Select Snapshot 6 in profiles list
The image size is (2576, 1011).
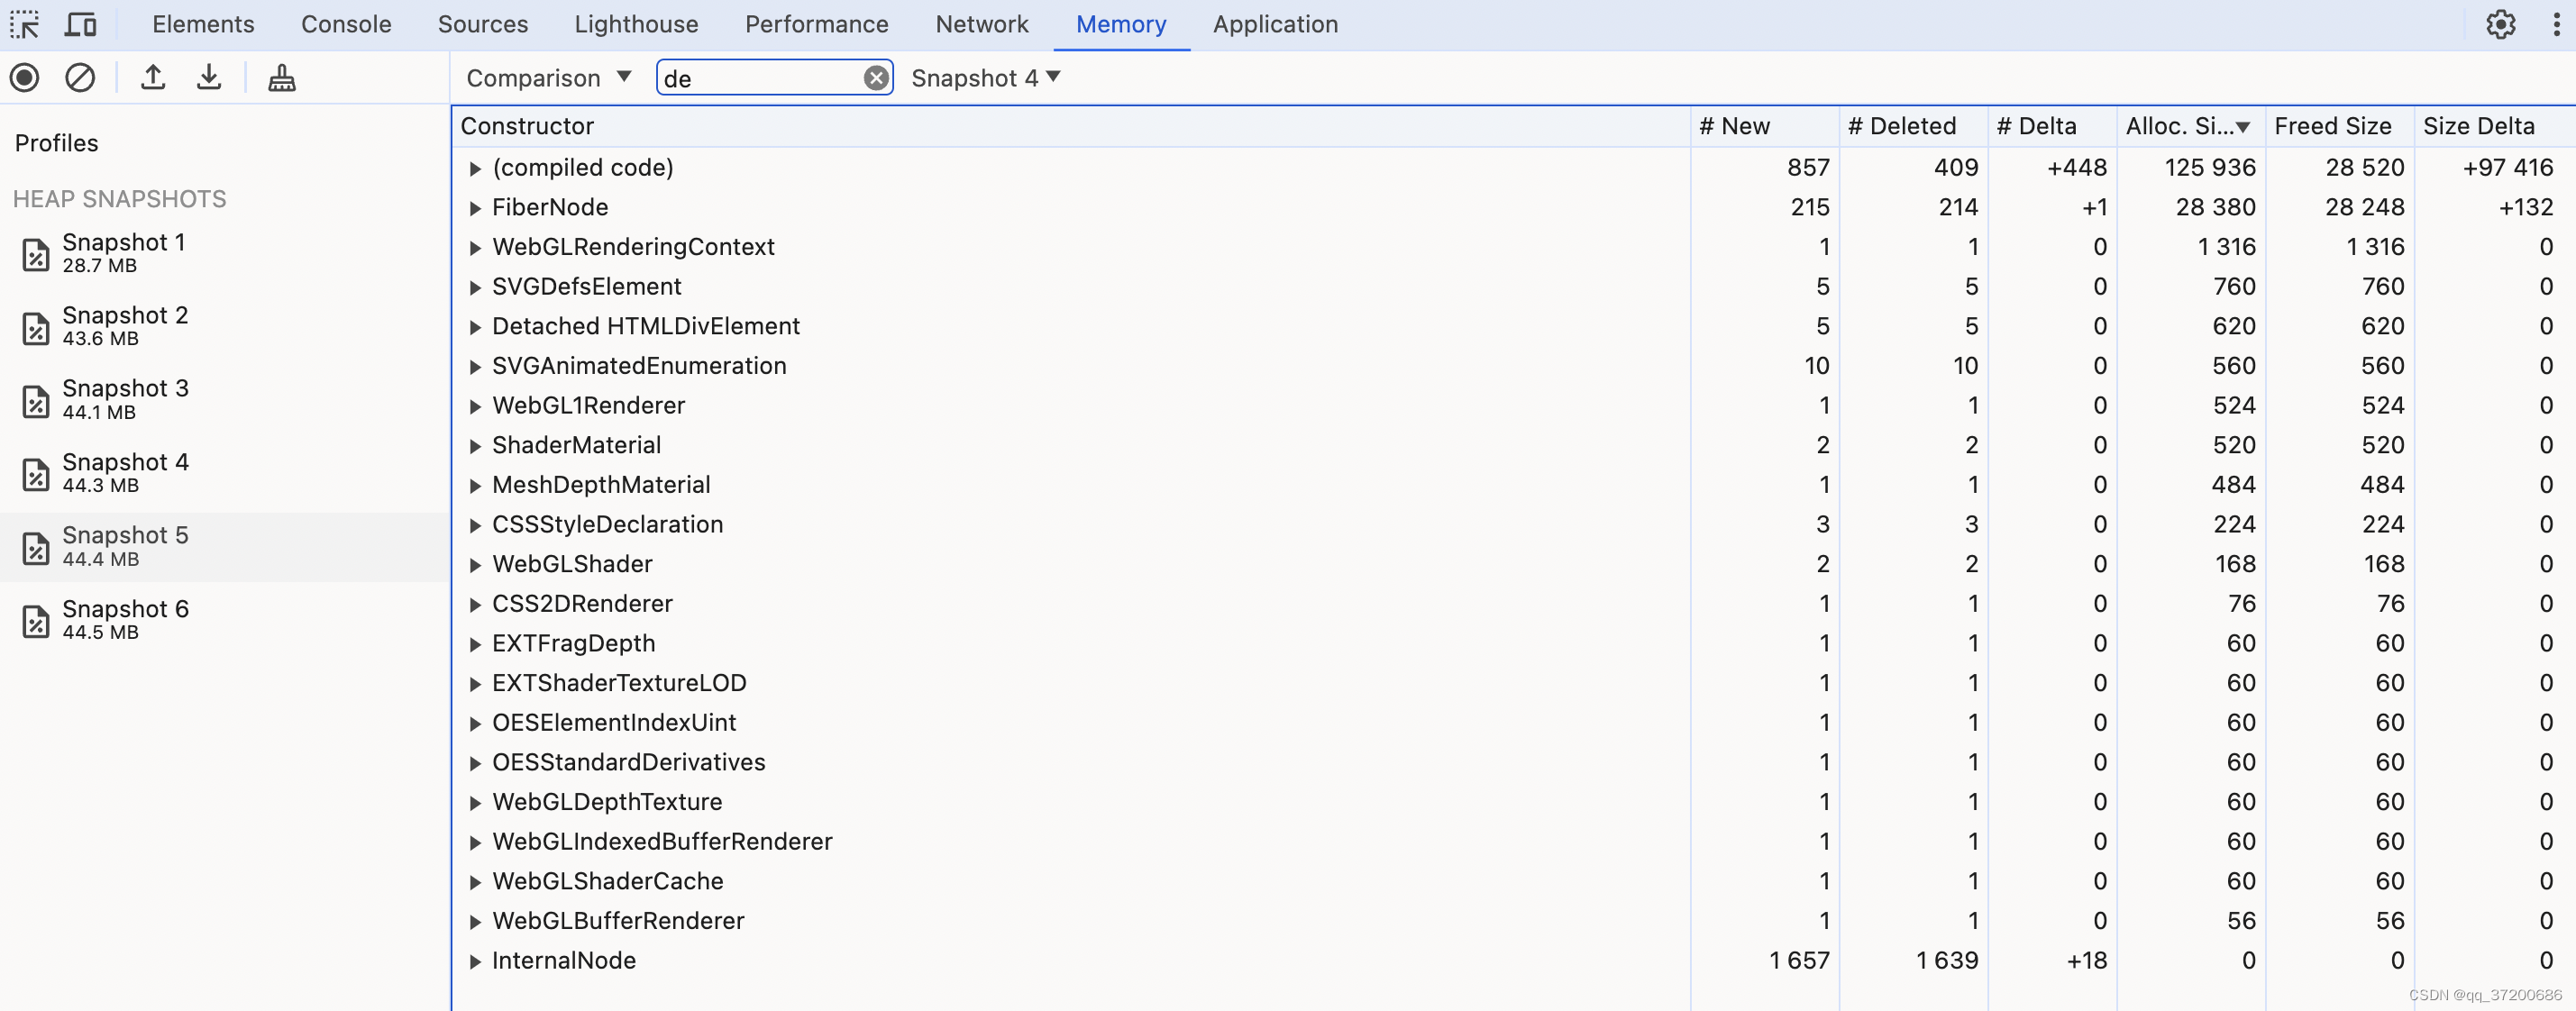click(x=125, y=619)
